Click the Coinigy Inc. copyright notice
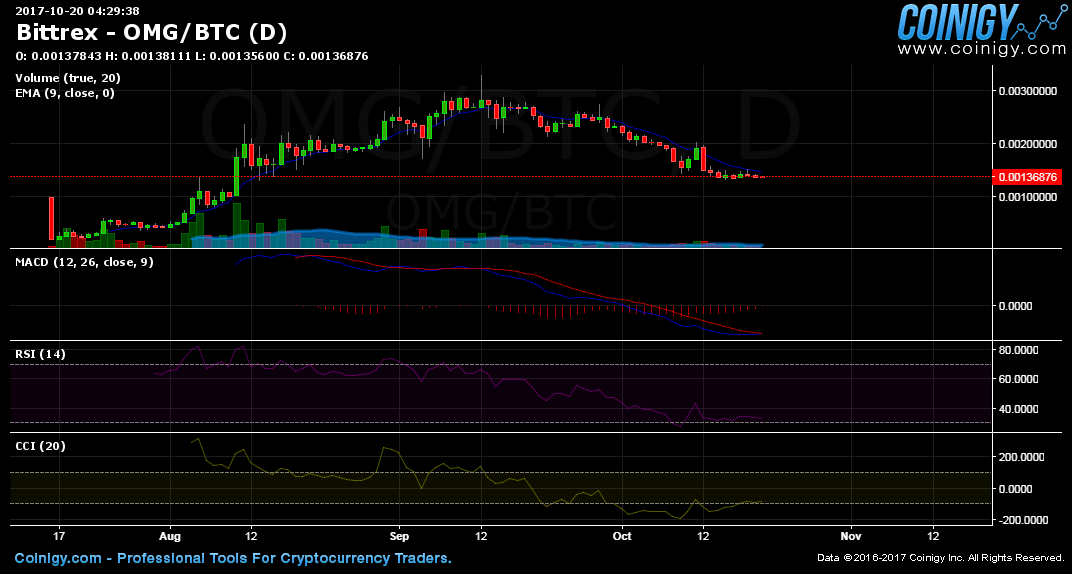This screenshot has width=1072, height=574. tap(940, 558)
